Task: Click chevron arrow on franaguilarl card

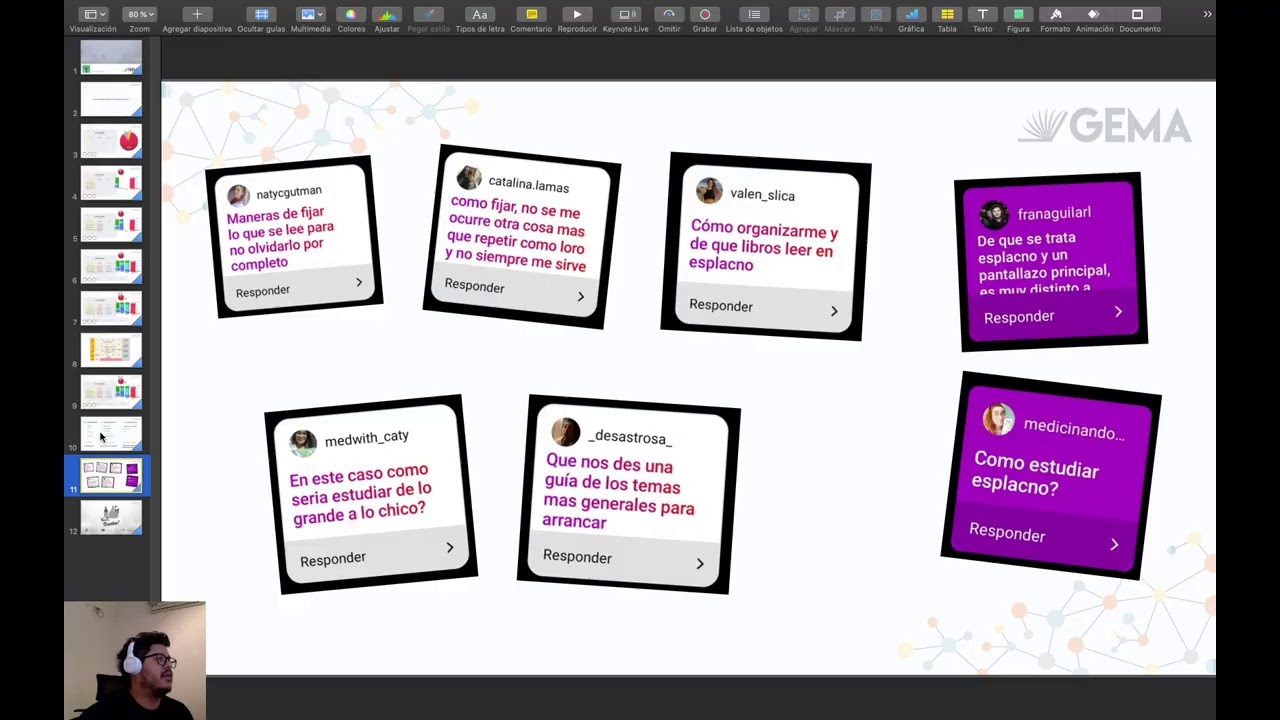Action: click(x=1118, y=312)
